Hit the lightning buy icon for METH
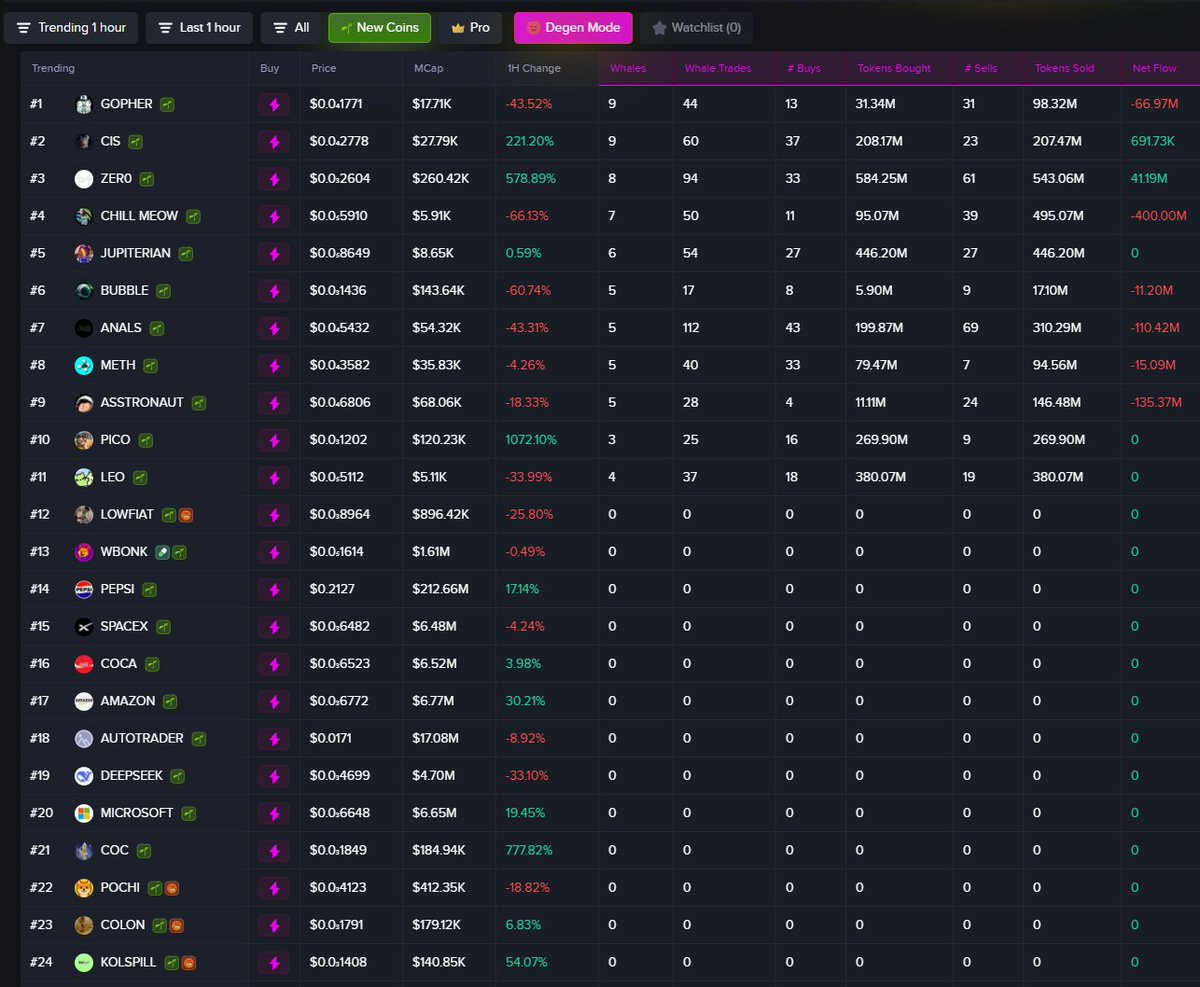This screenshot has width=1200, height=987. click(274, 365)
